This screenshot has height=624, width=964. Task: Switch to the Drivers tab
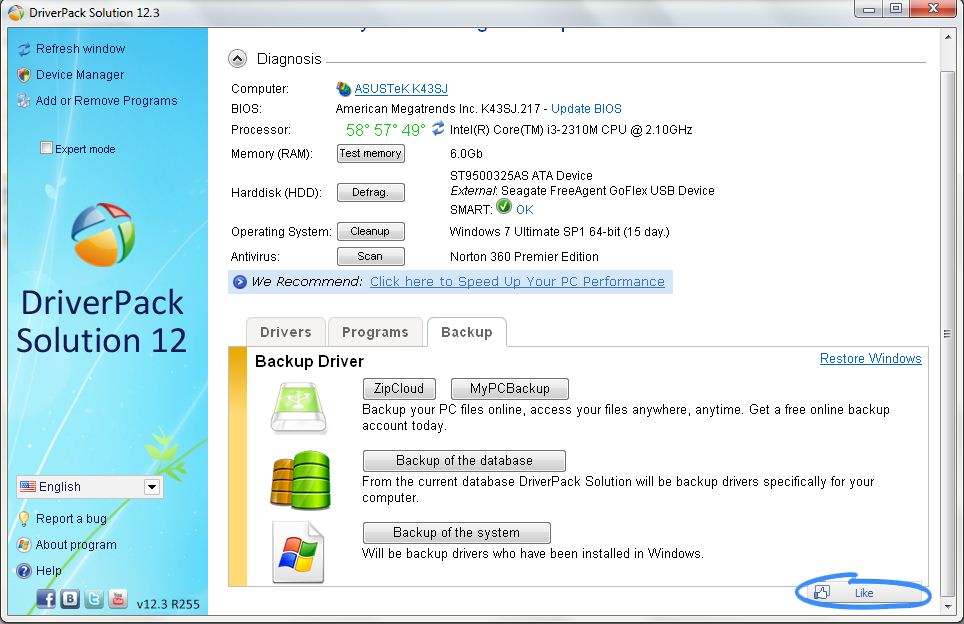[x=286, y=332]
